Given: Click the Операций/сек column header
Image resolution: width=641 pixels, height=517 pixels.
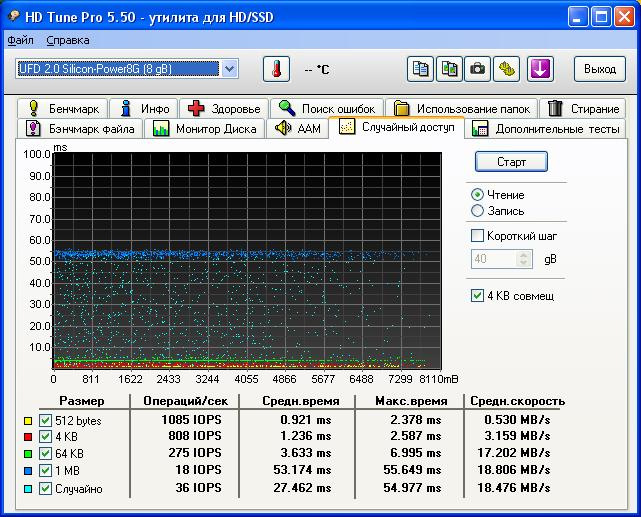Looking at the screenshot, I should [186, 401].
